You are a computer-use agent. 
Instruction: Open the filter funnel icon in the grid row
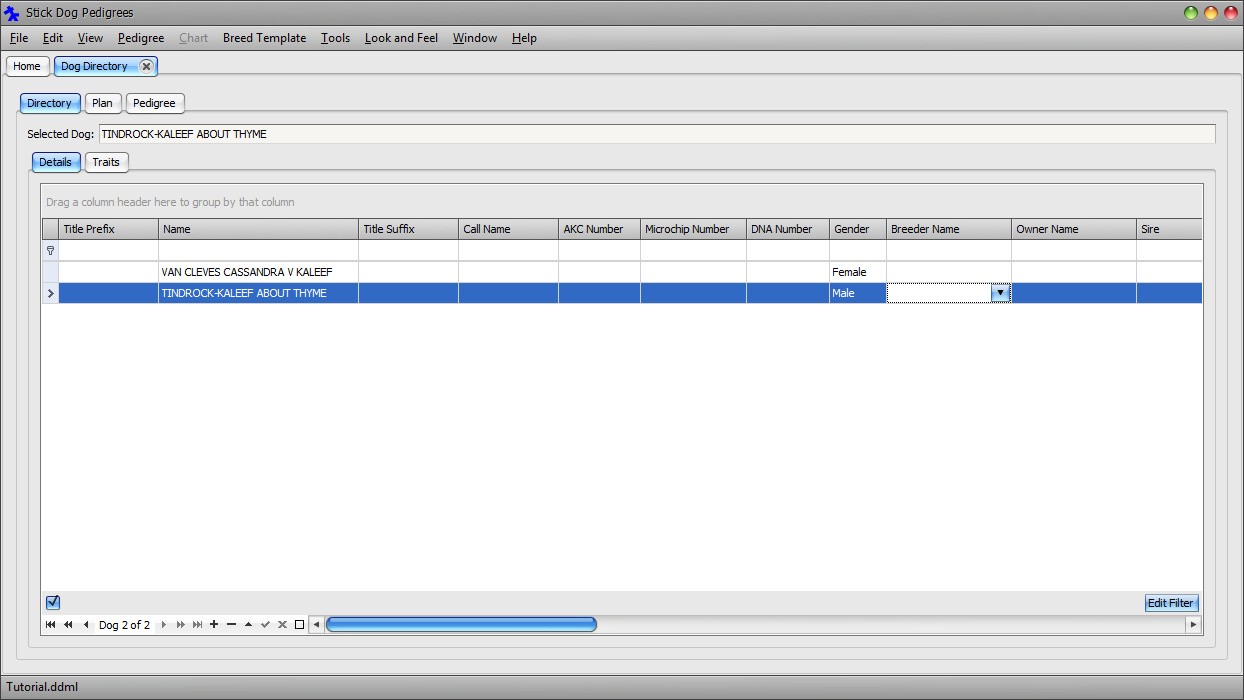coord(50,250)
